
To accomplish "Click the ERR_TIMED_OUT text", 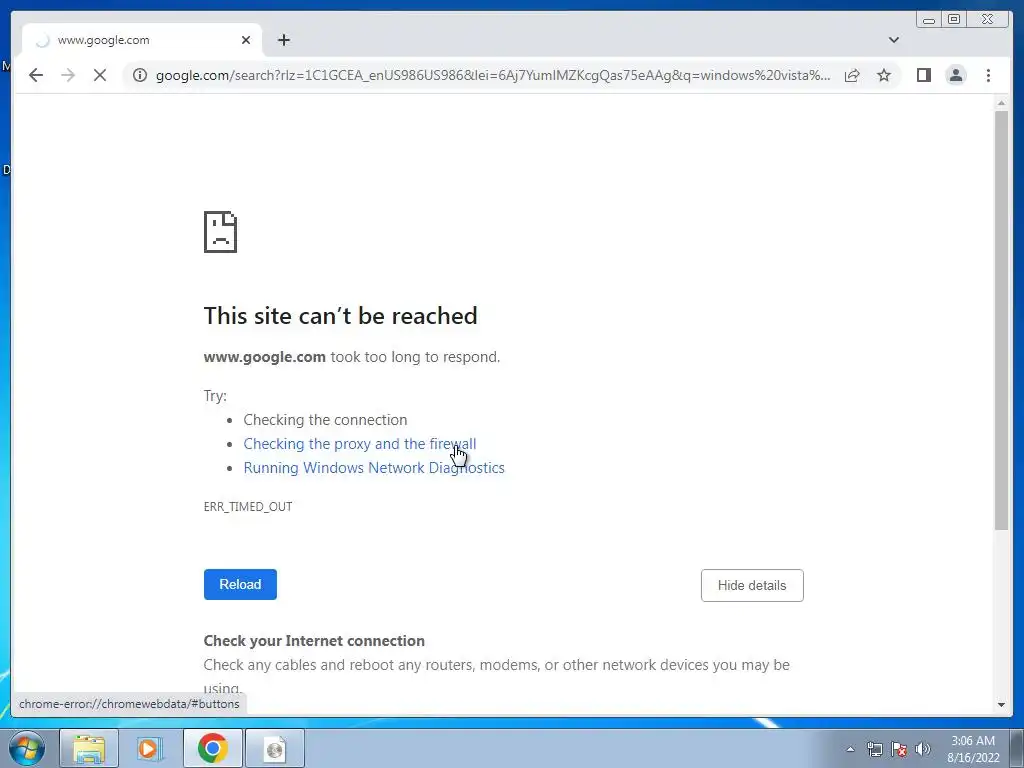I will pos(248,507).
